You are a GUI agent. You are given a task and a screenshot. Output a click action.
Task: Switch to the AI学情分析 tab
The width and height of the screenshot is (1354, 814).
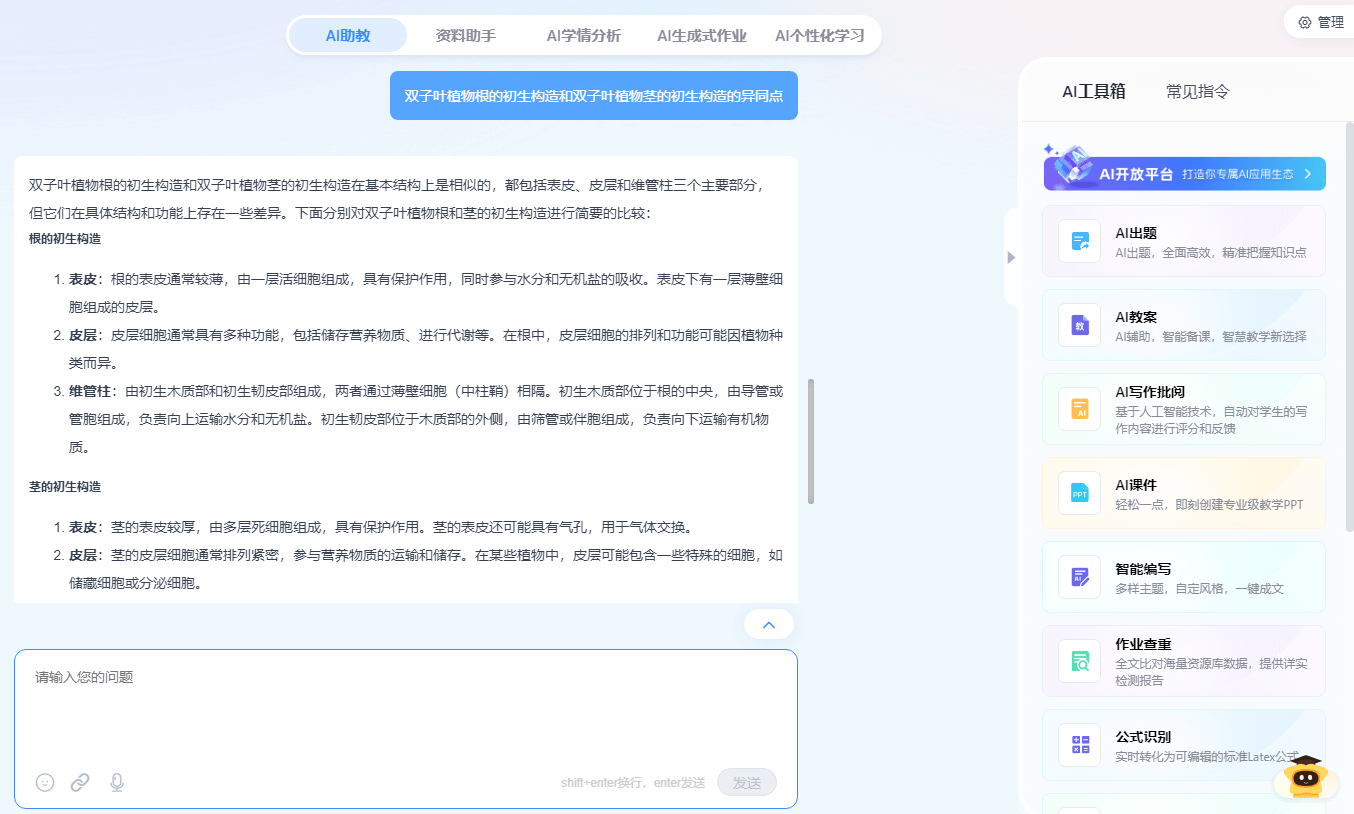(x=583, y=36)
